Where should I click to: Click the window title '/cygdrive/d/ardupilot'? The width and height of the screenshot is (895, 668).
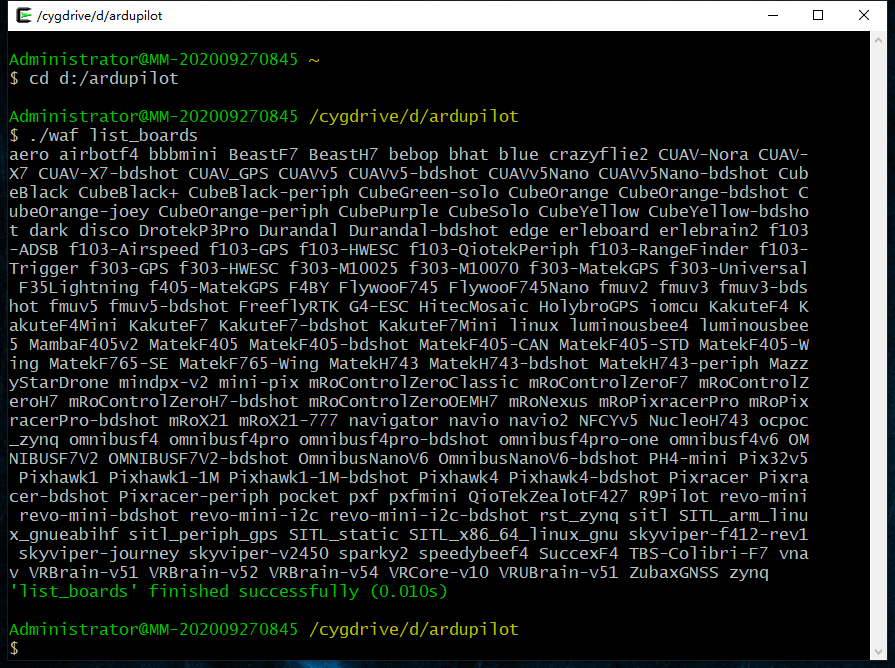[99, 16]
